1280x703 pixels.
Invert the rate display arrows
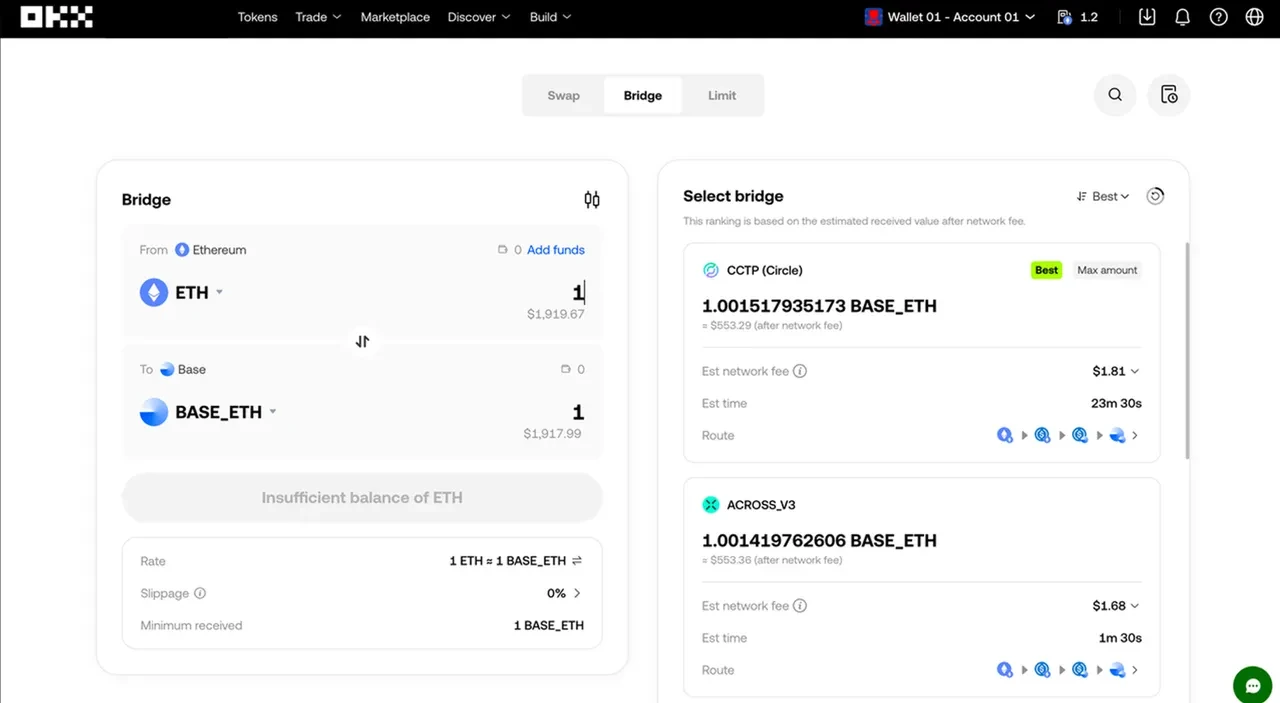click(x=577, y=561)
